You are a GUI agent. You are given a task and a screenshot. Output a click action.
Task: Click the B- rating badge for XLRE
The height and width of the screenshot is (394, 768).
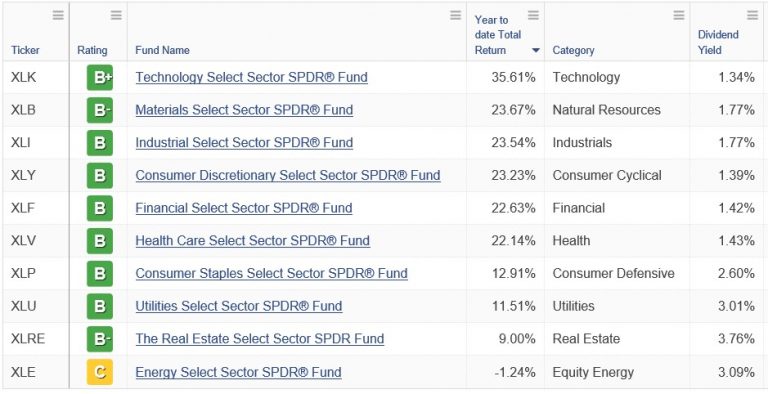pyautogui.click(x=100, y=339)
